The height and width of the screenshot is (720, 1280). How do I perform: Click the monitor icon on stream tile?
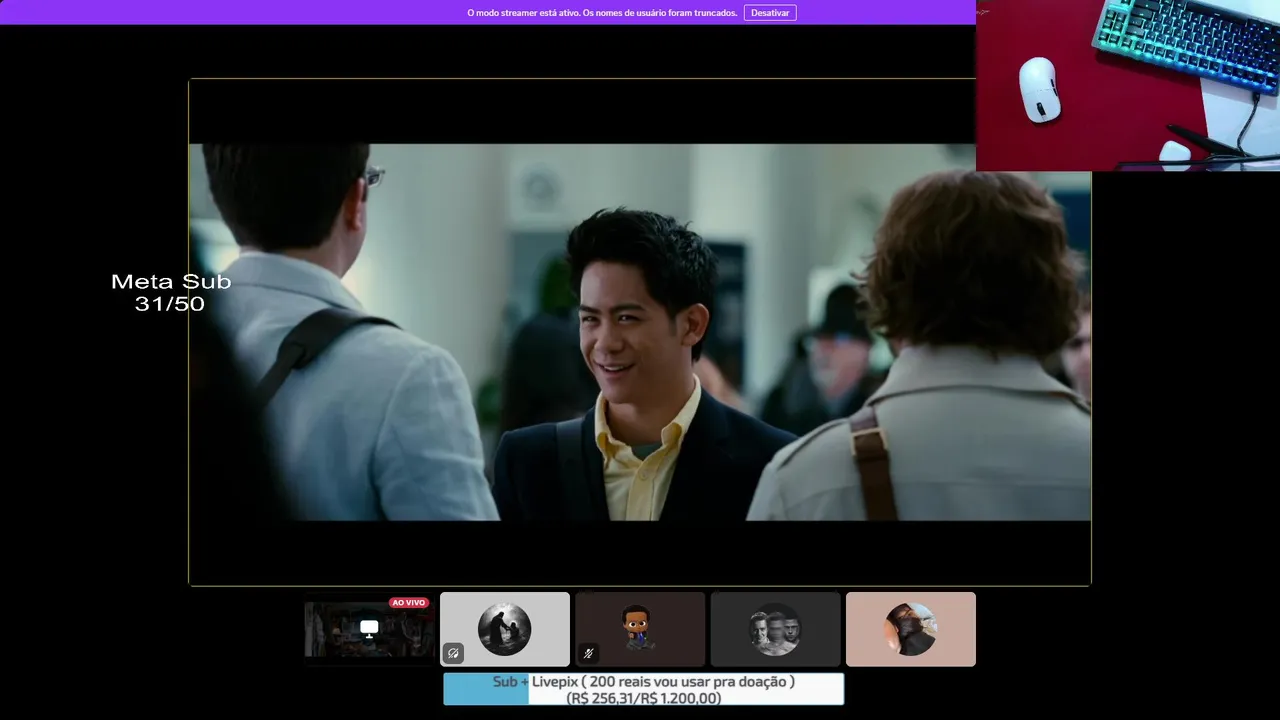tap(369, 628)
